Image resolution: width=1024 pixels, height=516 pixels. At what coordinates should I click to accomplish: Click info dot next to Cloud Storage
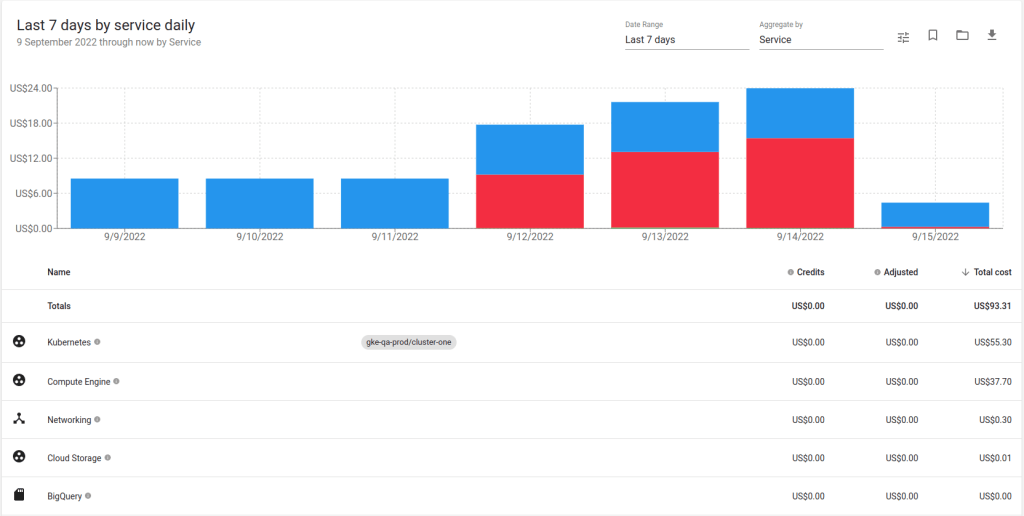pos(108,457)
